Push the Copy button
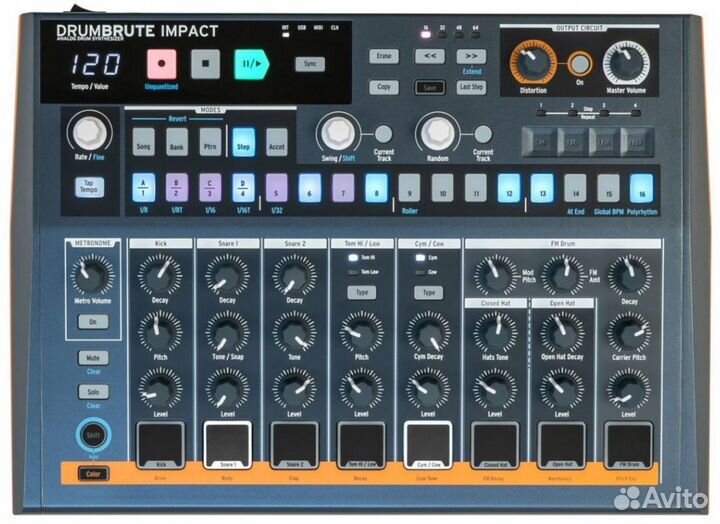Screen dimensions: 720x524 (x=384, y=87)
